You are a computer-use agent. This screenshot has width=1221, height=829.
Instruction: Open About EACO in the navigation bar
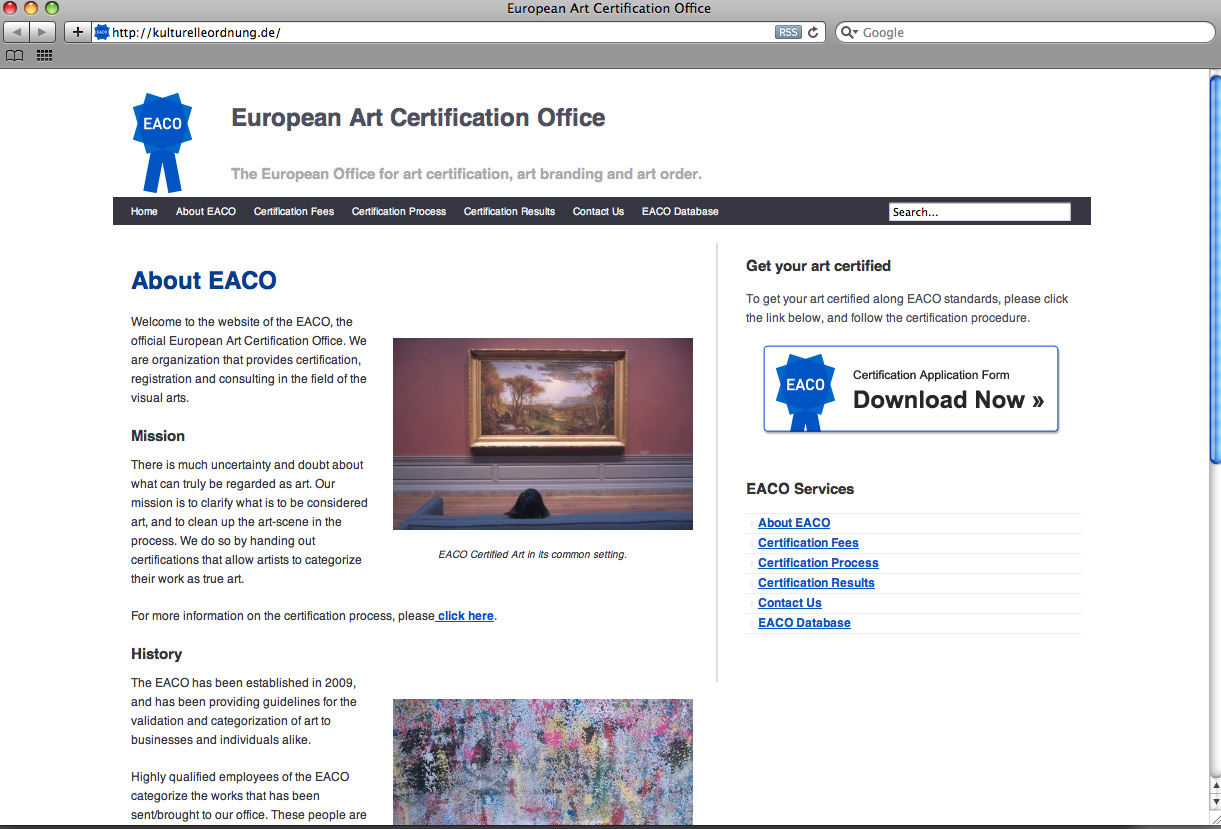click(206, 211)
